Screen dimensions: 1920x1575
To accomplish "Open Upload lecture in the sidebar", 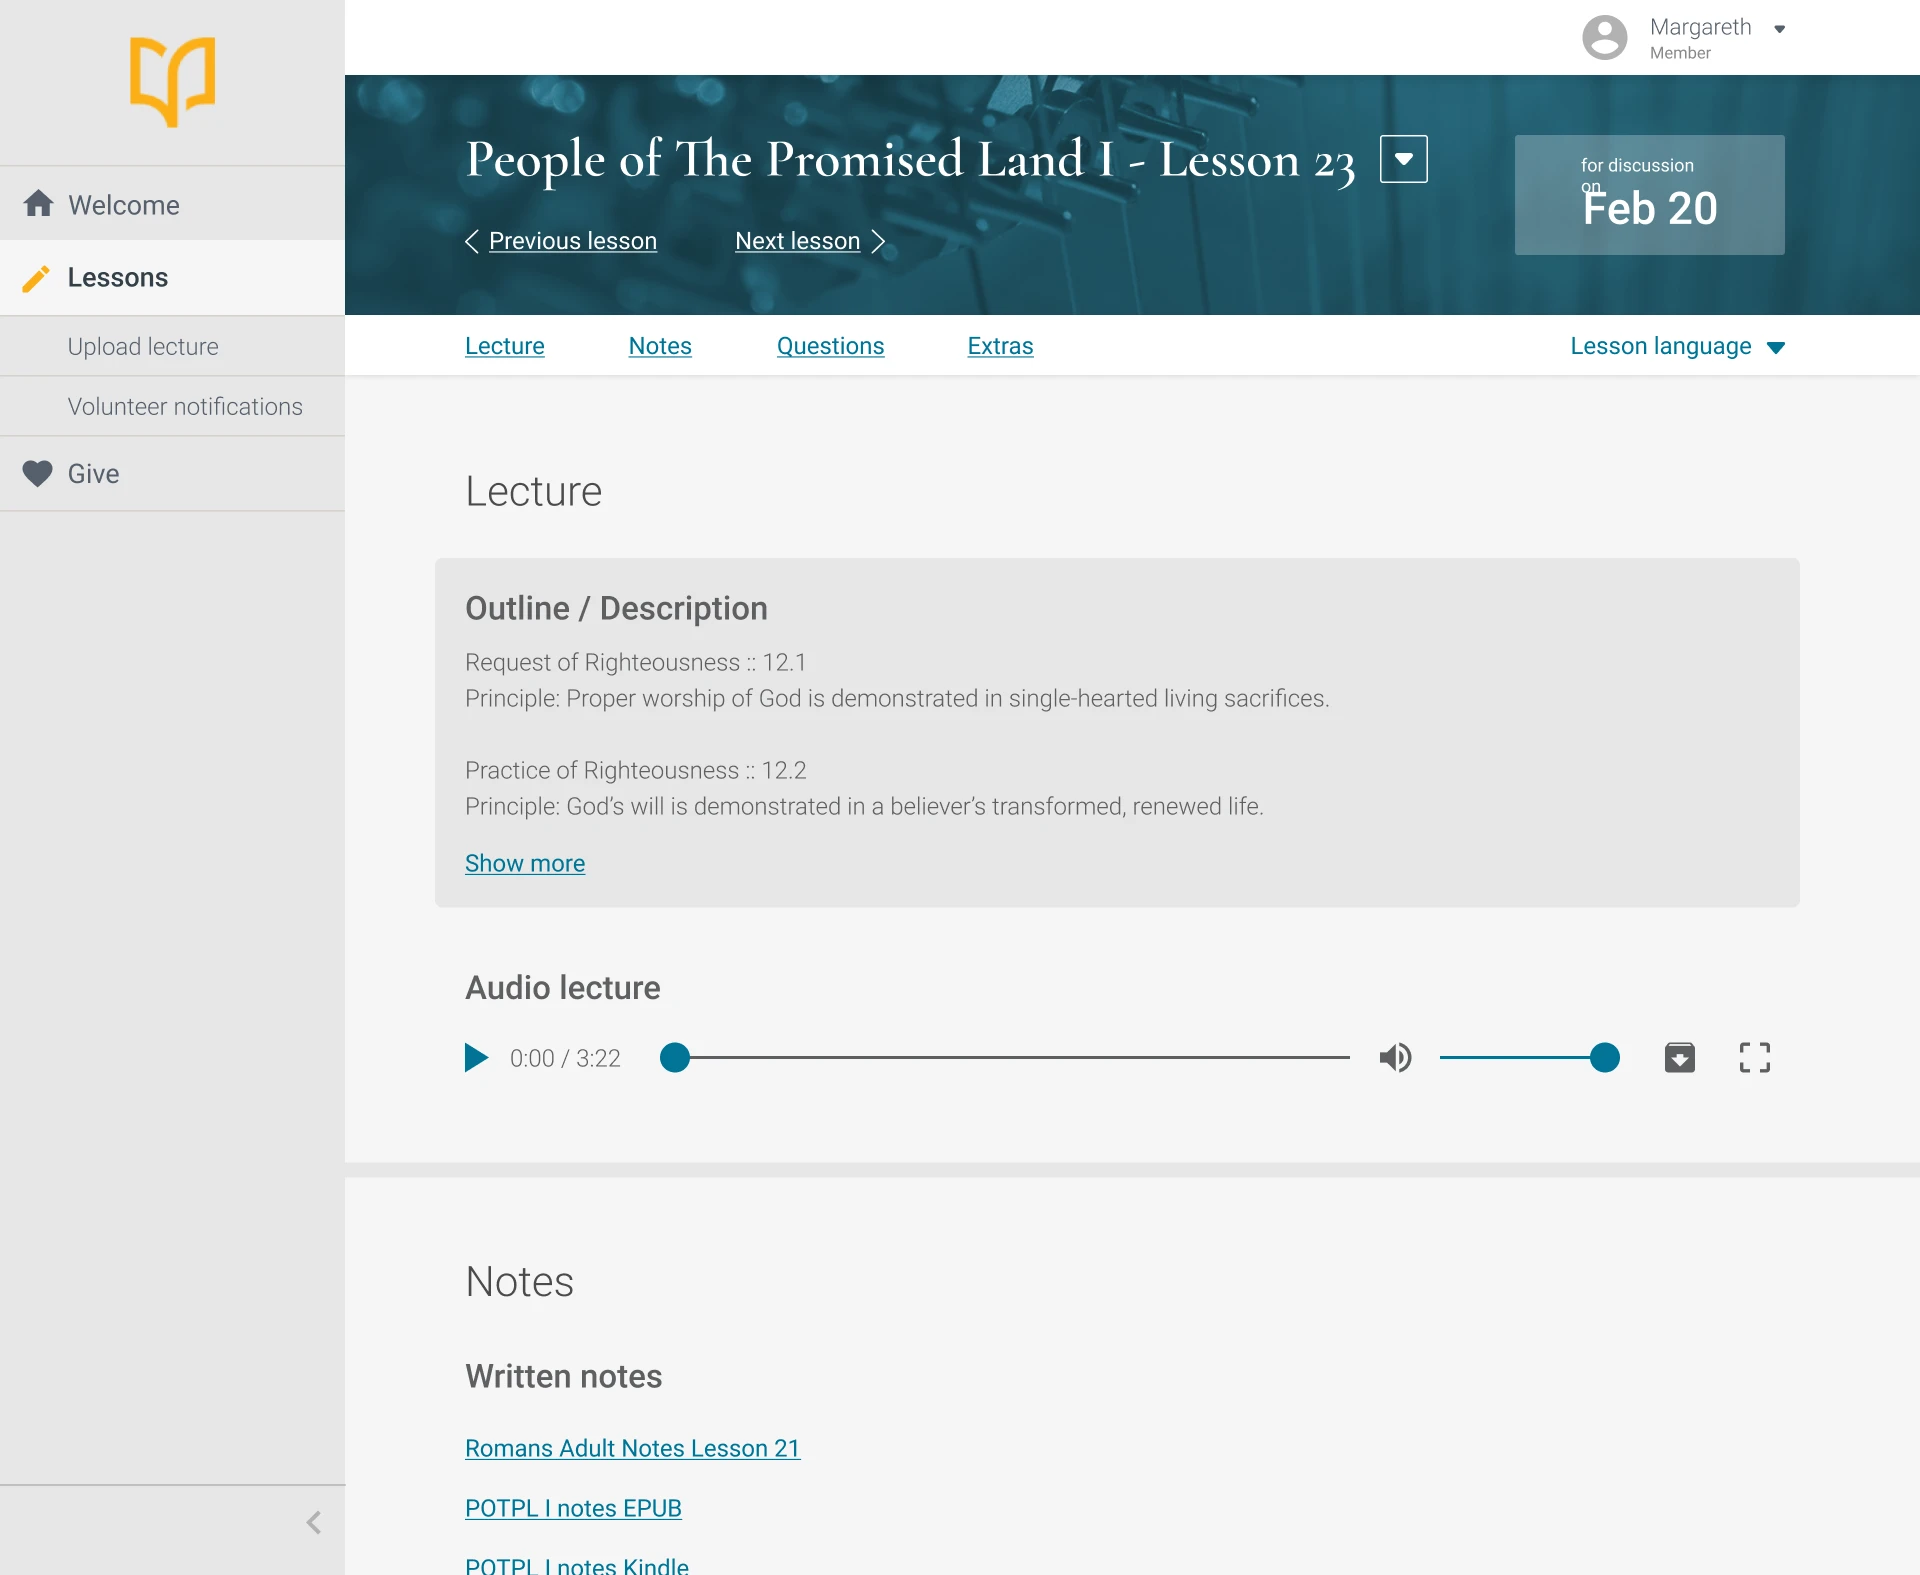I will tap(143, 347).
